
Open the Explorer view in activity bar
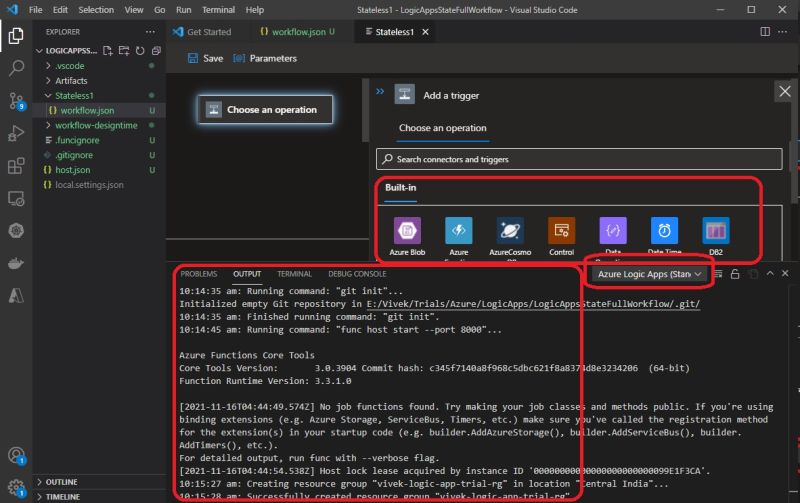point(16,36)
